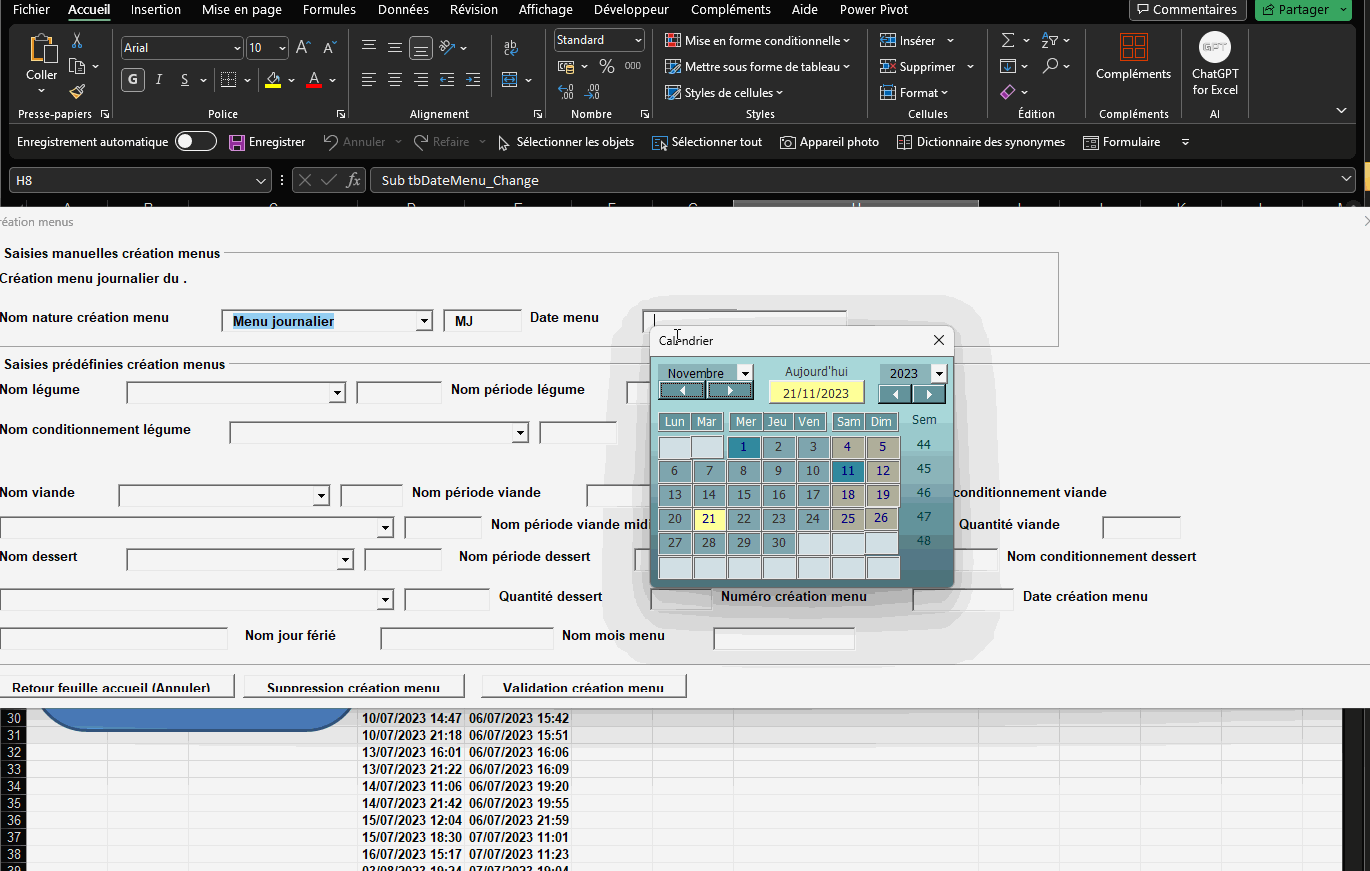Open the Insertion ribbon tab
The height and width of the screenshot is (871, 1370).
(156, 10)
